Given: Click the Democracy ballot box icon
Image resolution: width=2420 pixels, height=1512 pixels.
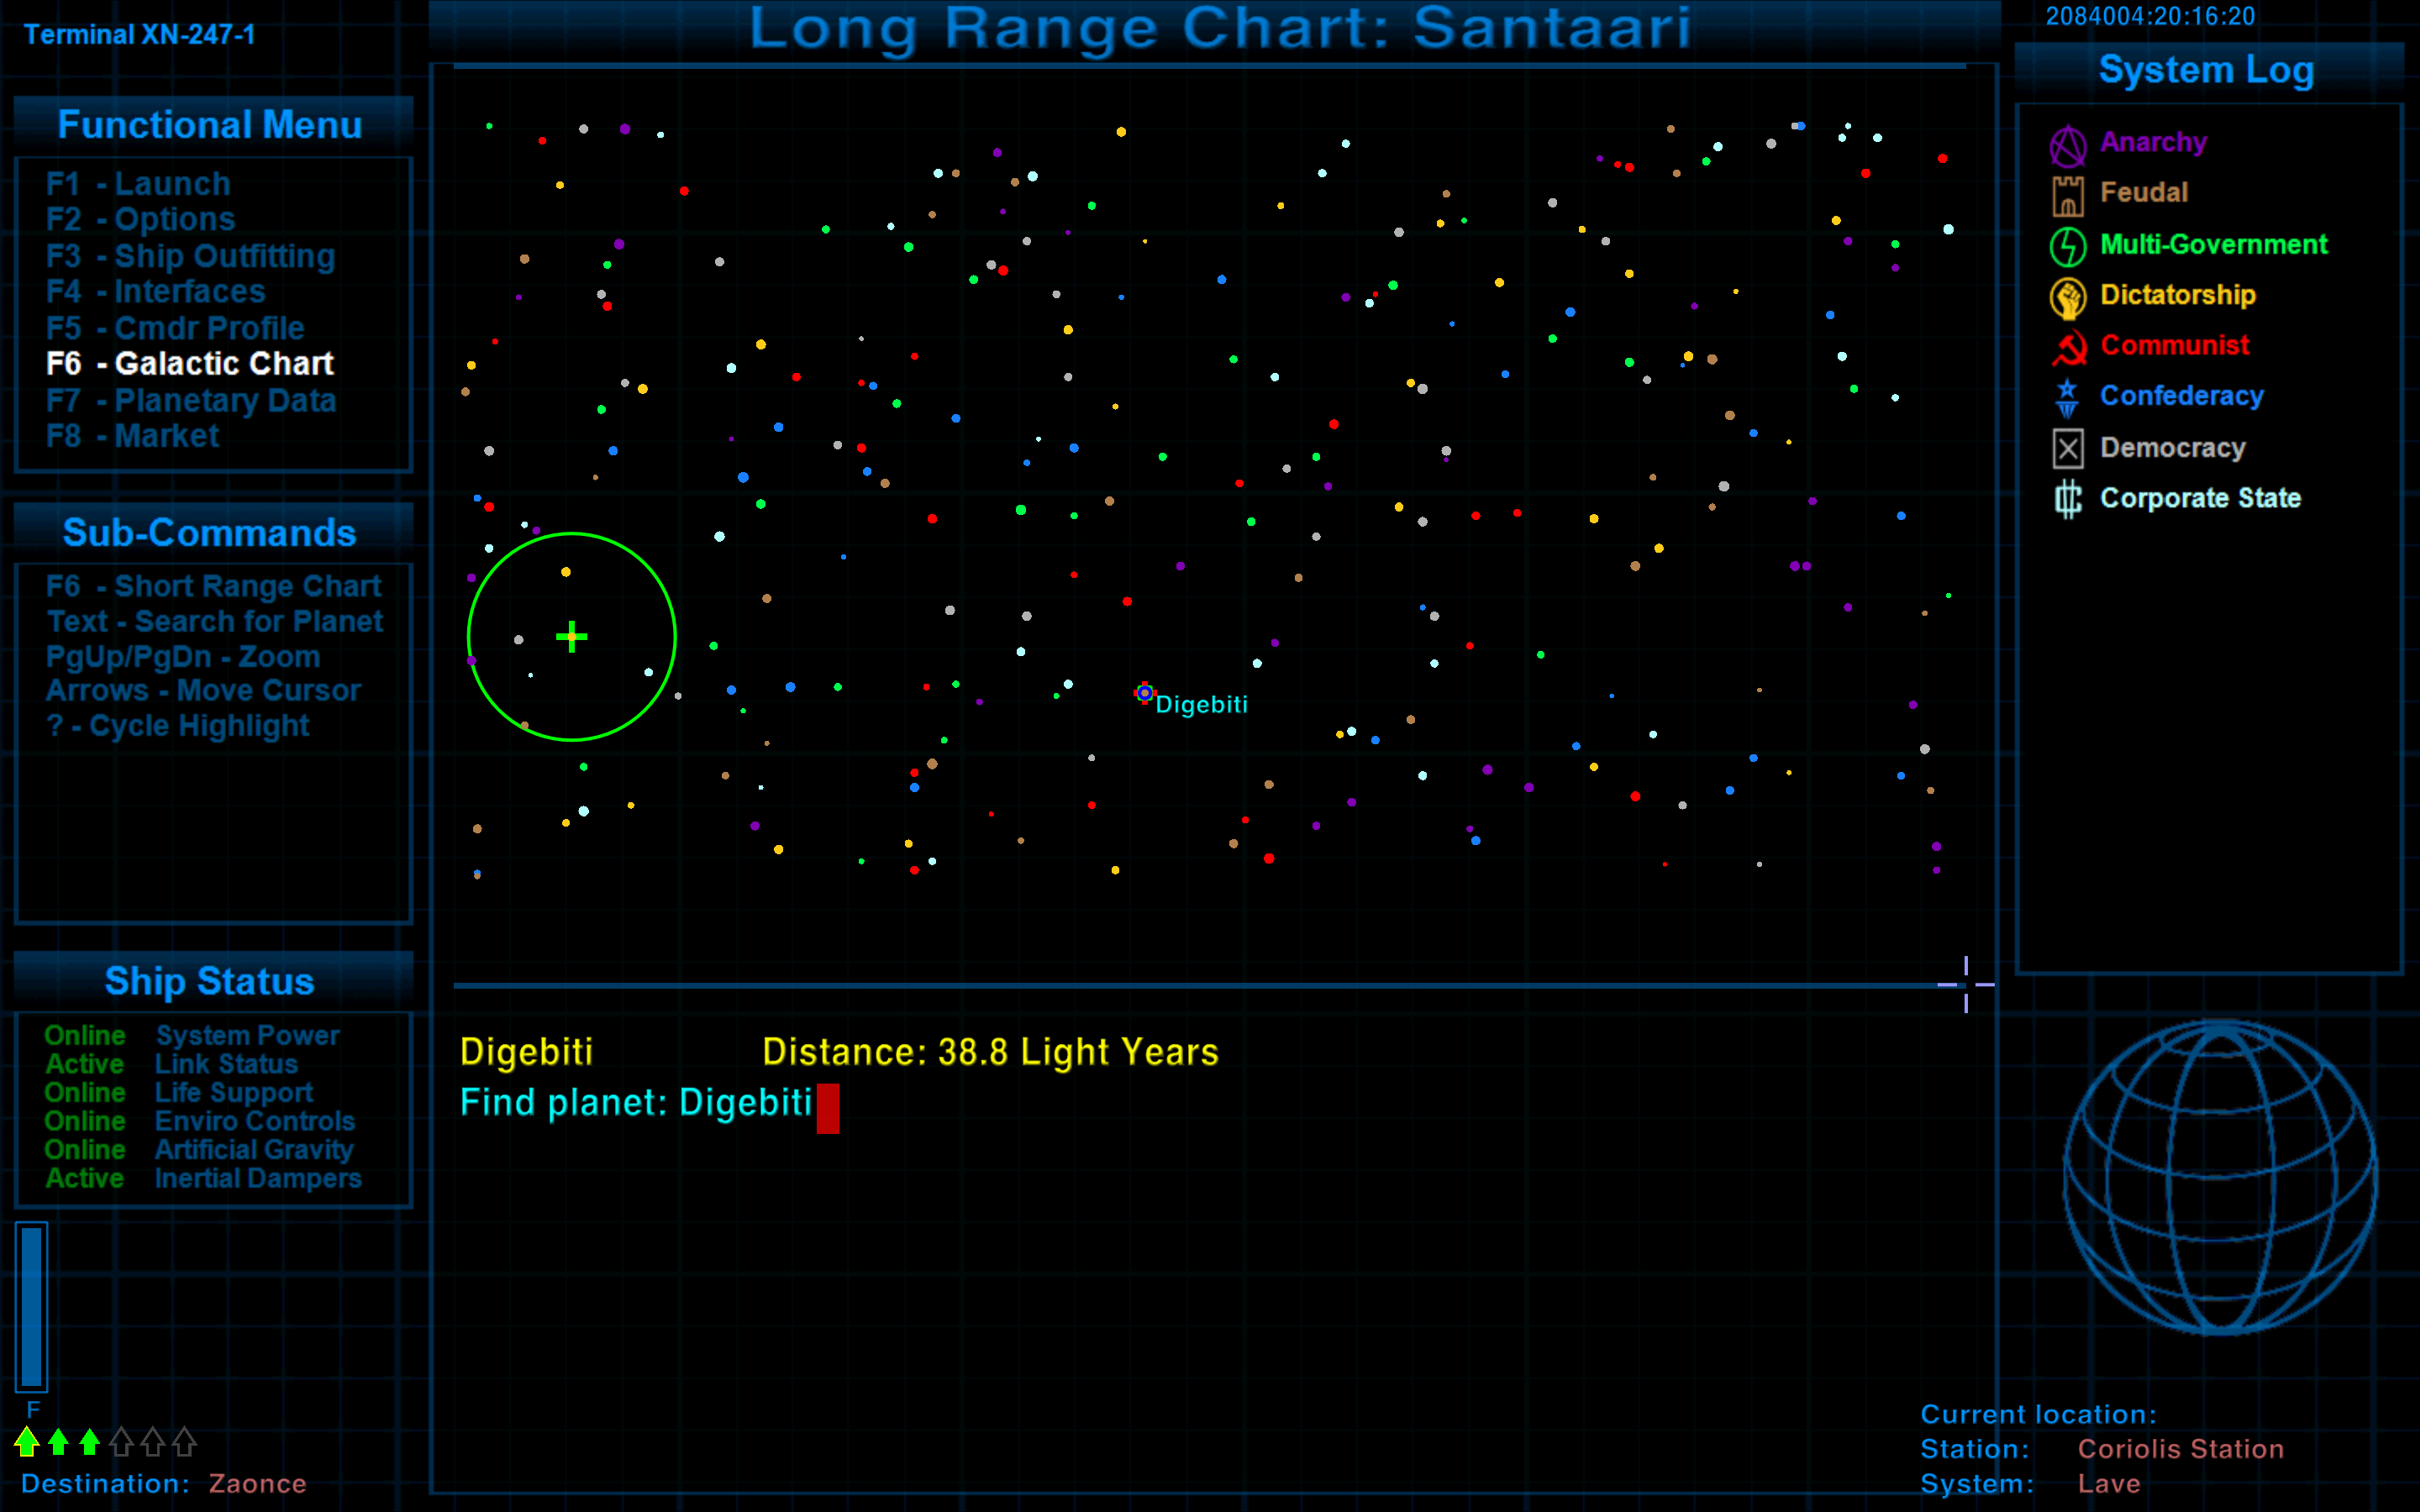Looking at the screenshot, I should pos(2067,448).
